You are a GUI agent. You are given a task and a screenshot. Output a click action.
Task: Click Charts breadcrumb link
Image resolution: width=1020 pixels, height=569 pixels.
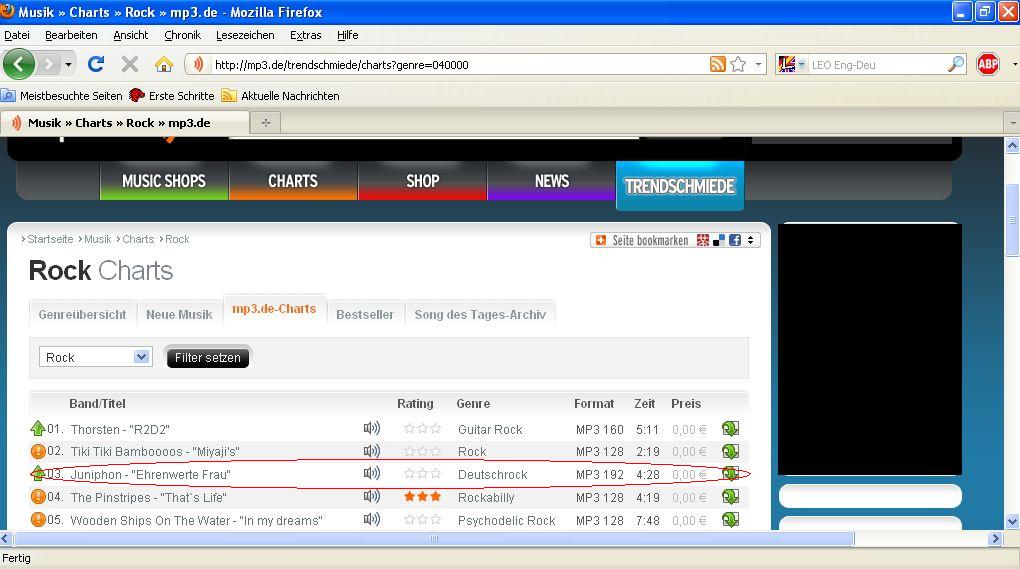[138, 239]
